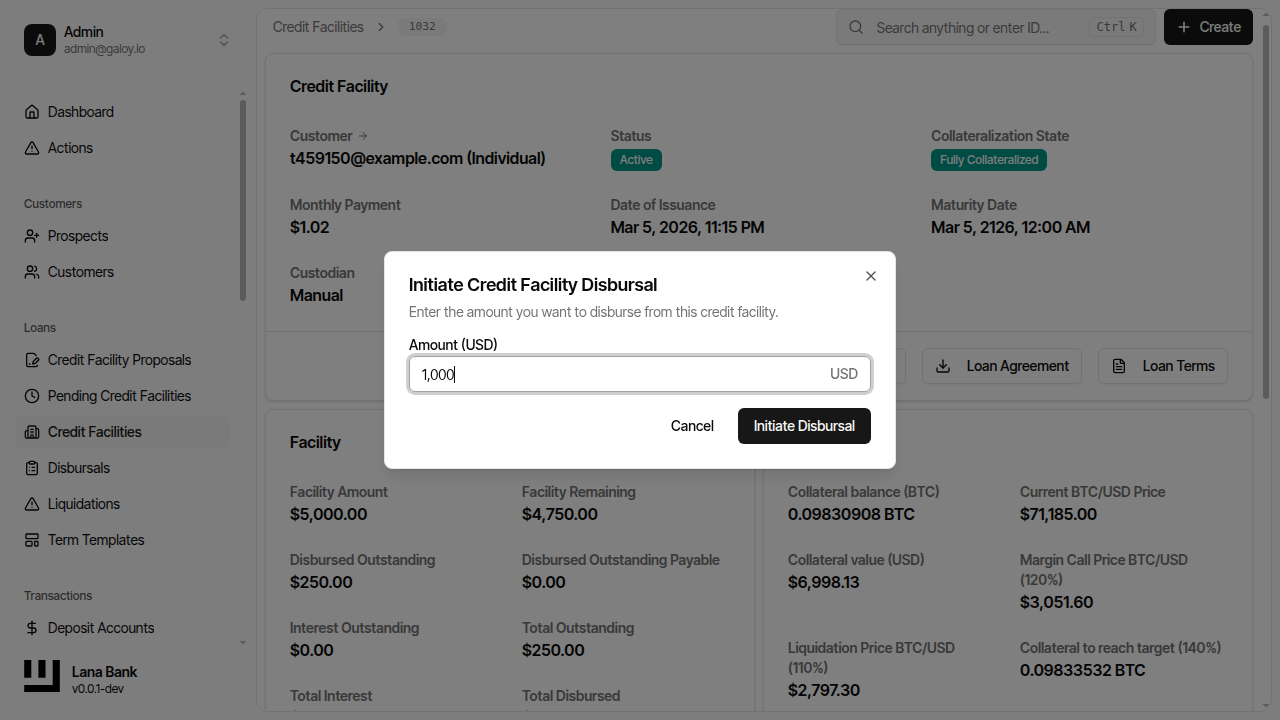
Task: Close the disbursal dialog with X
Action: click(x=871, y=276)
